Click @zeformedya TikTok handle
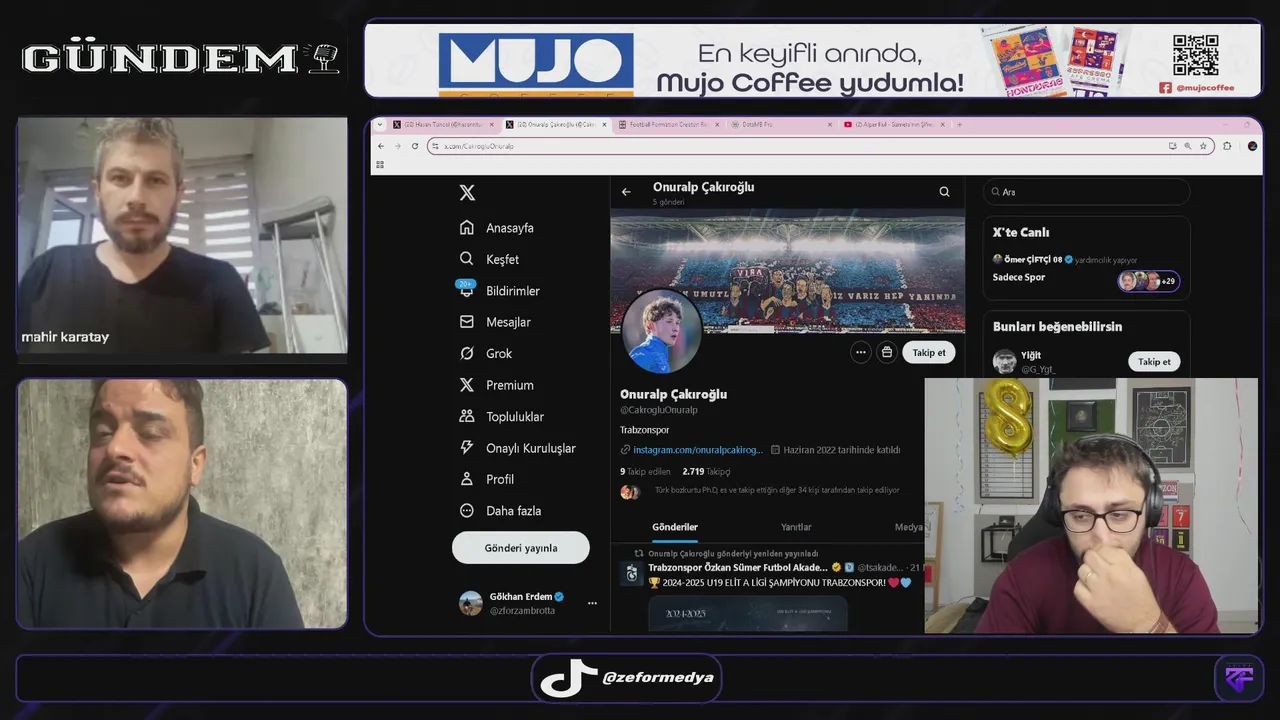Image resolution: width=1280 pixels, height=720 pixels. (658, 678)
